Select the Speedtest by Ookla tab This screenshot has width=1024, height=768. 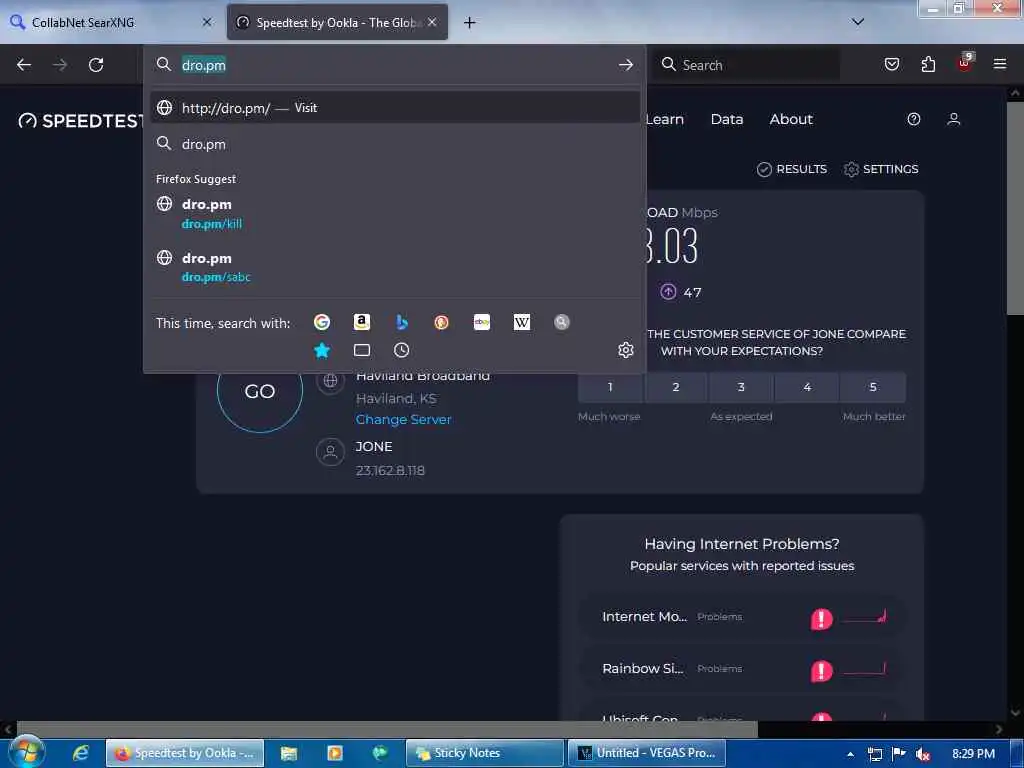(x=337, y=22)
